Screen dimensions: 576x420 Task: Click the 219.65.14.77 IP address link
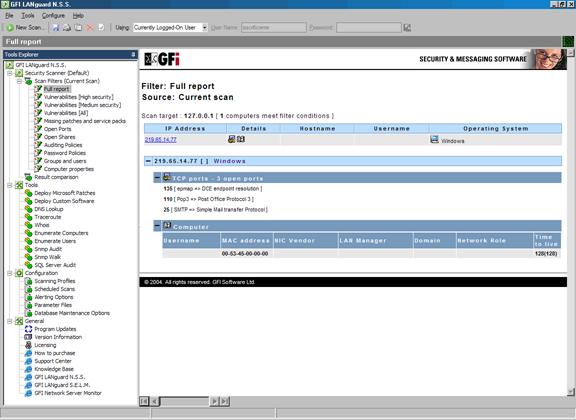pos(161,140)
